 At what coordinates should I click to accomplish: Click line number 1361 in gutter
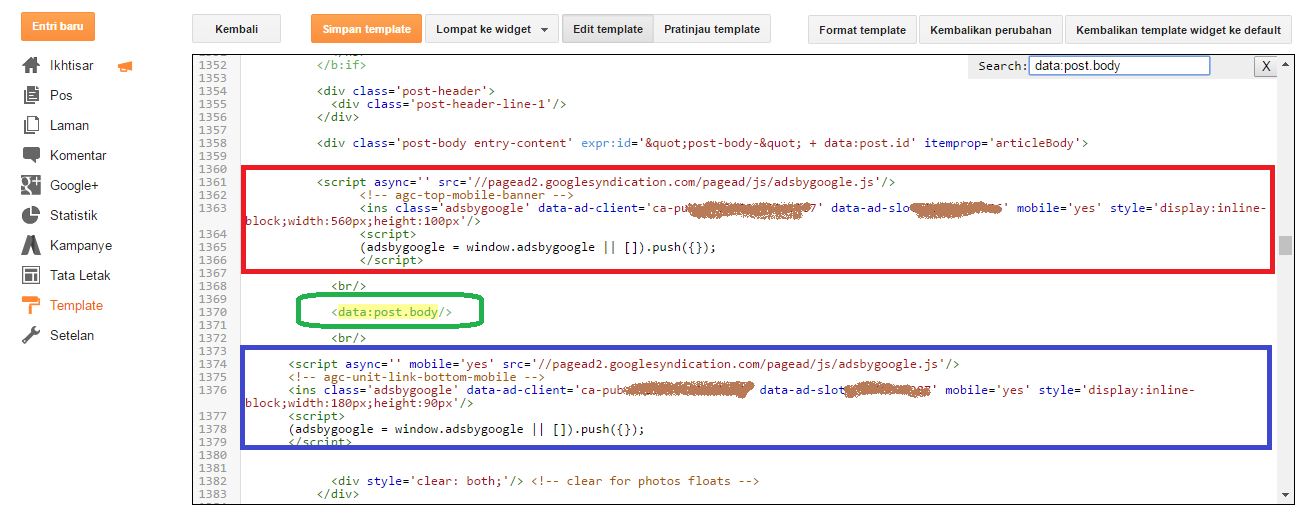[x=213, y=183]
